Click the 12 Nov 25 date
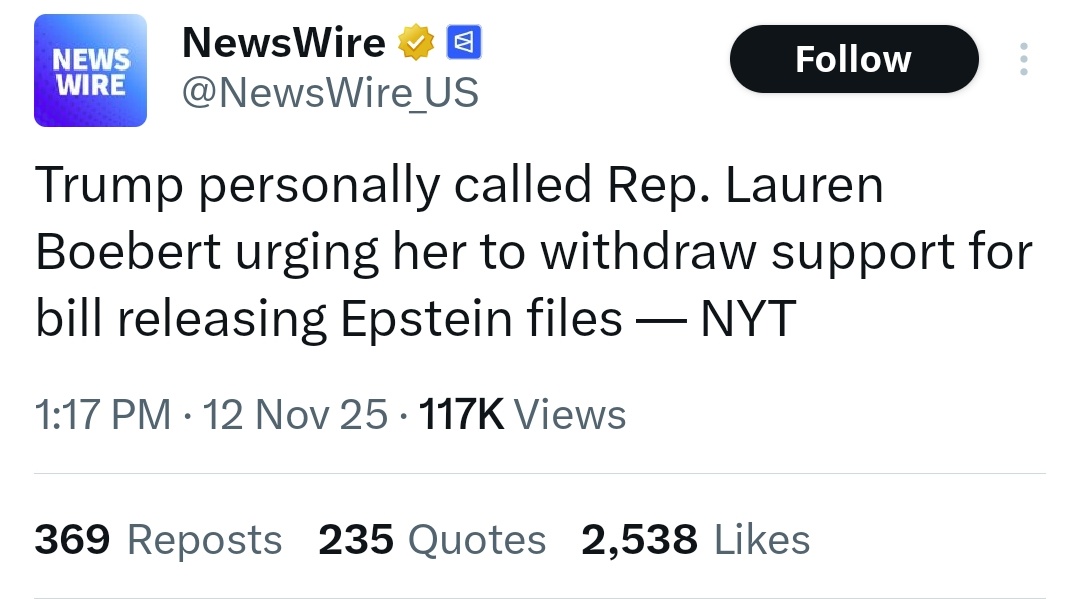1066x599 pixels. tap(295, 414)
